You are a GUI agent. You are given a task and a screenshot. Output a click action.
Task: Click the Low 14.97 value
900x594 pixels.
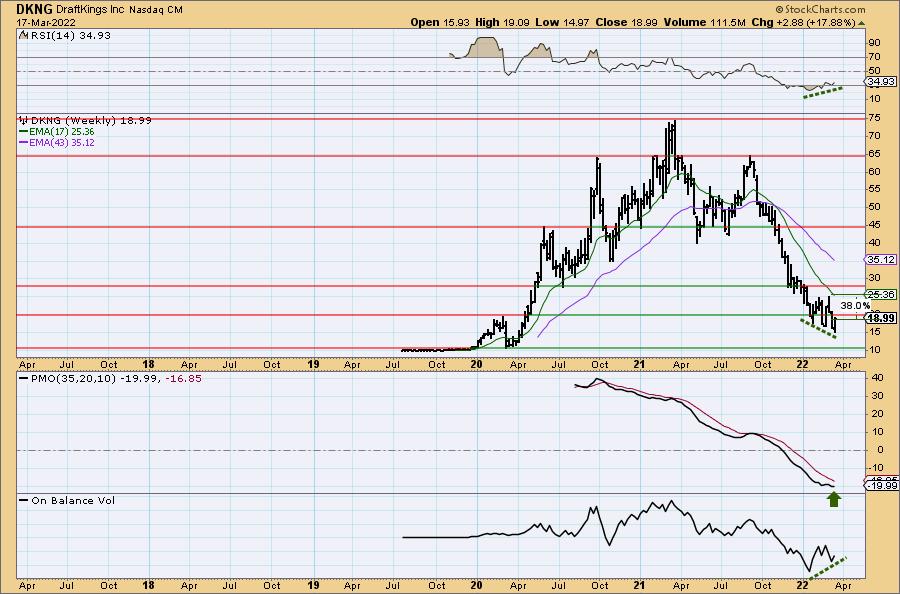point(562,22)
